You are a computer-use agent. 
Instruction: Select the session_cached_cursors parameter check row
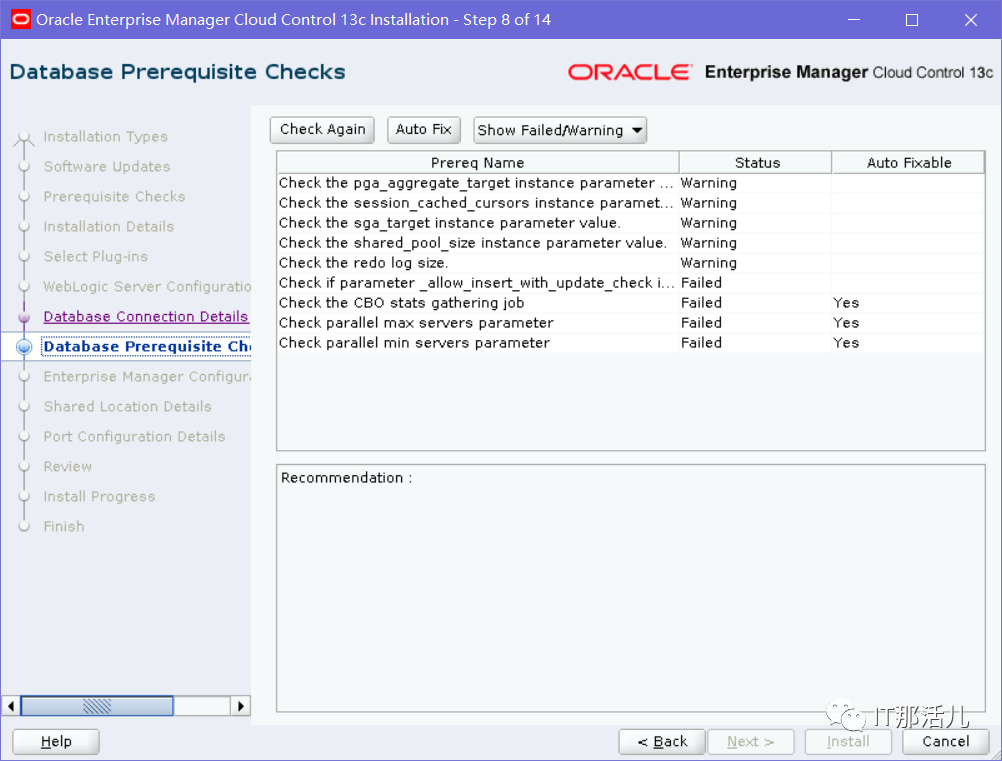630,203
